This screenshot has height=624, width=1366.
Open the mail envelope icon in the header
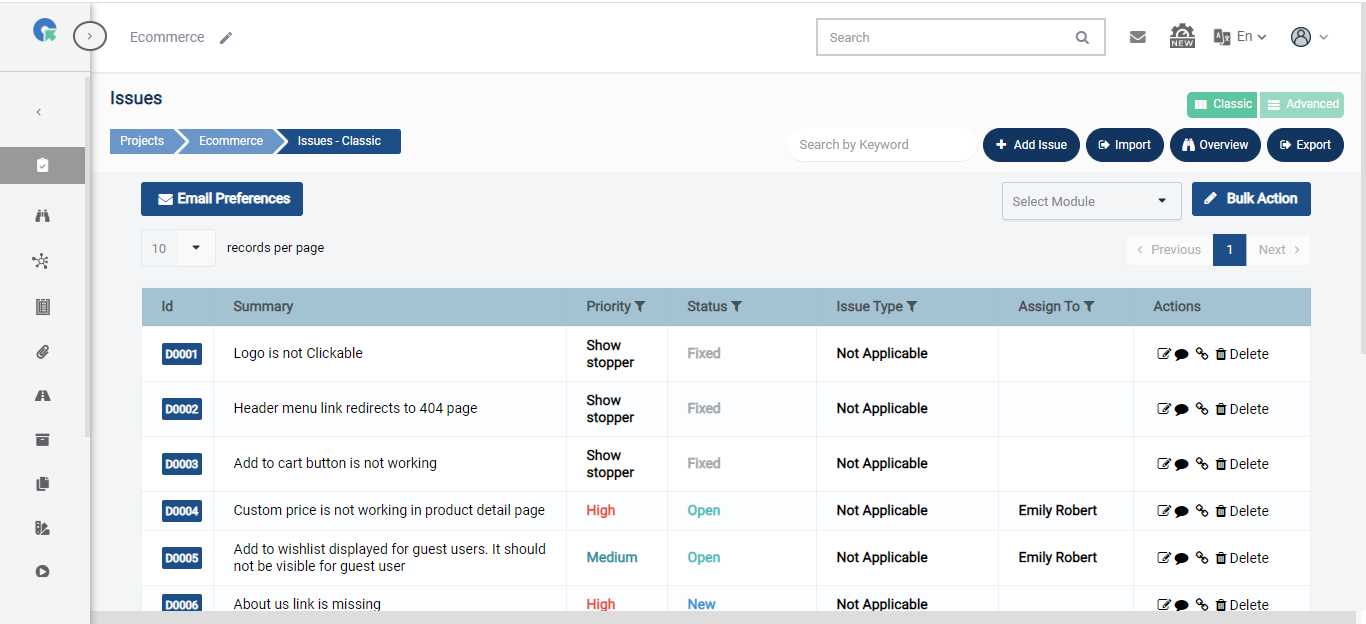click(1138, 37)
